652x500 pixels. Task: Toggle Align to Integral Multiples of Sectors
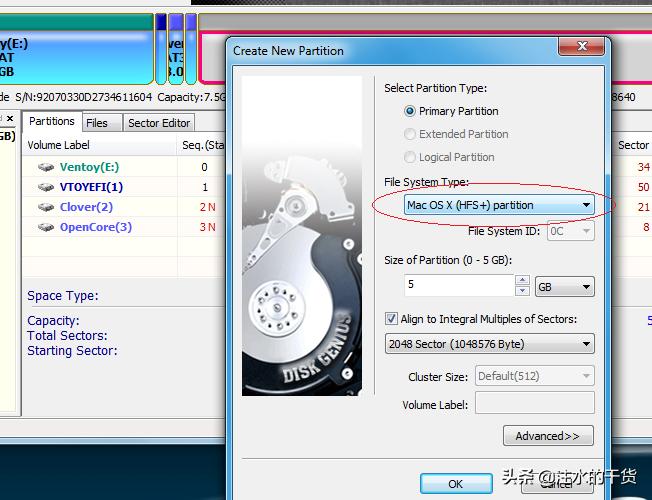(391, 319)
